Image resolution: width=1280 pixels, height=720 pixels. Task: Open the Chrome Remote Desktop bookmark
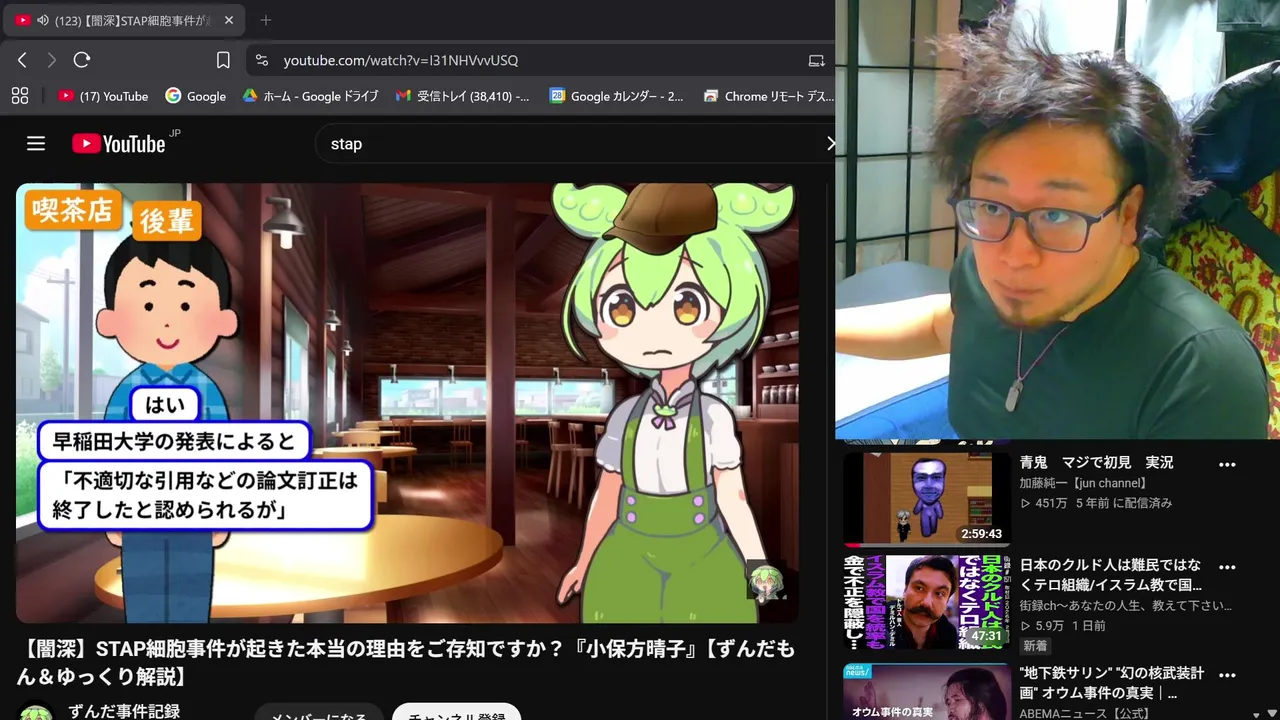point(768,96)
